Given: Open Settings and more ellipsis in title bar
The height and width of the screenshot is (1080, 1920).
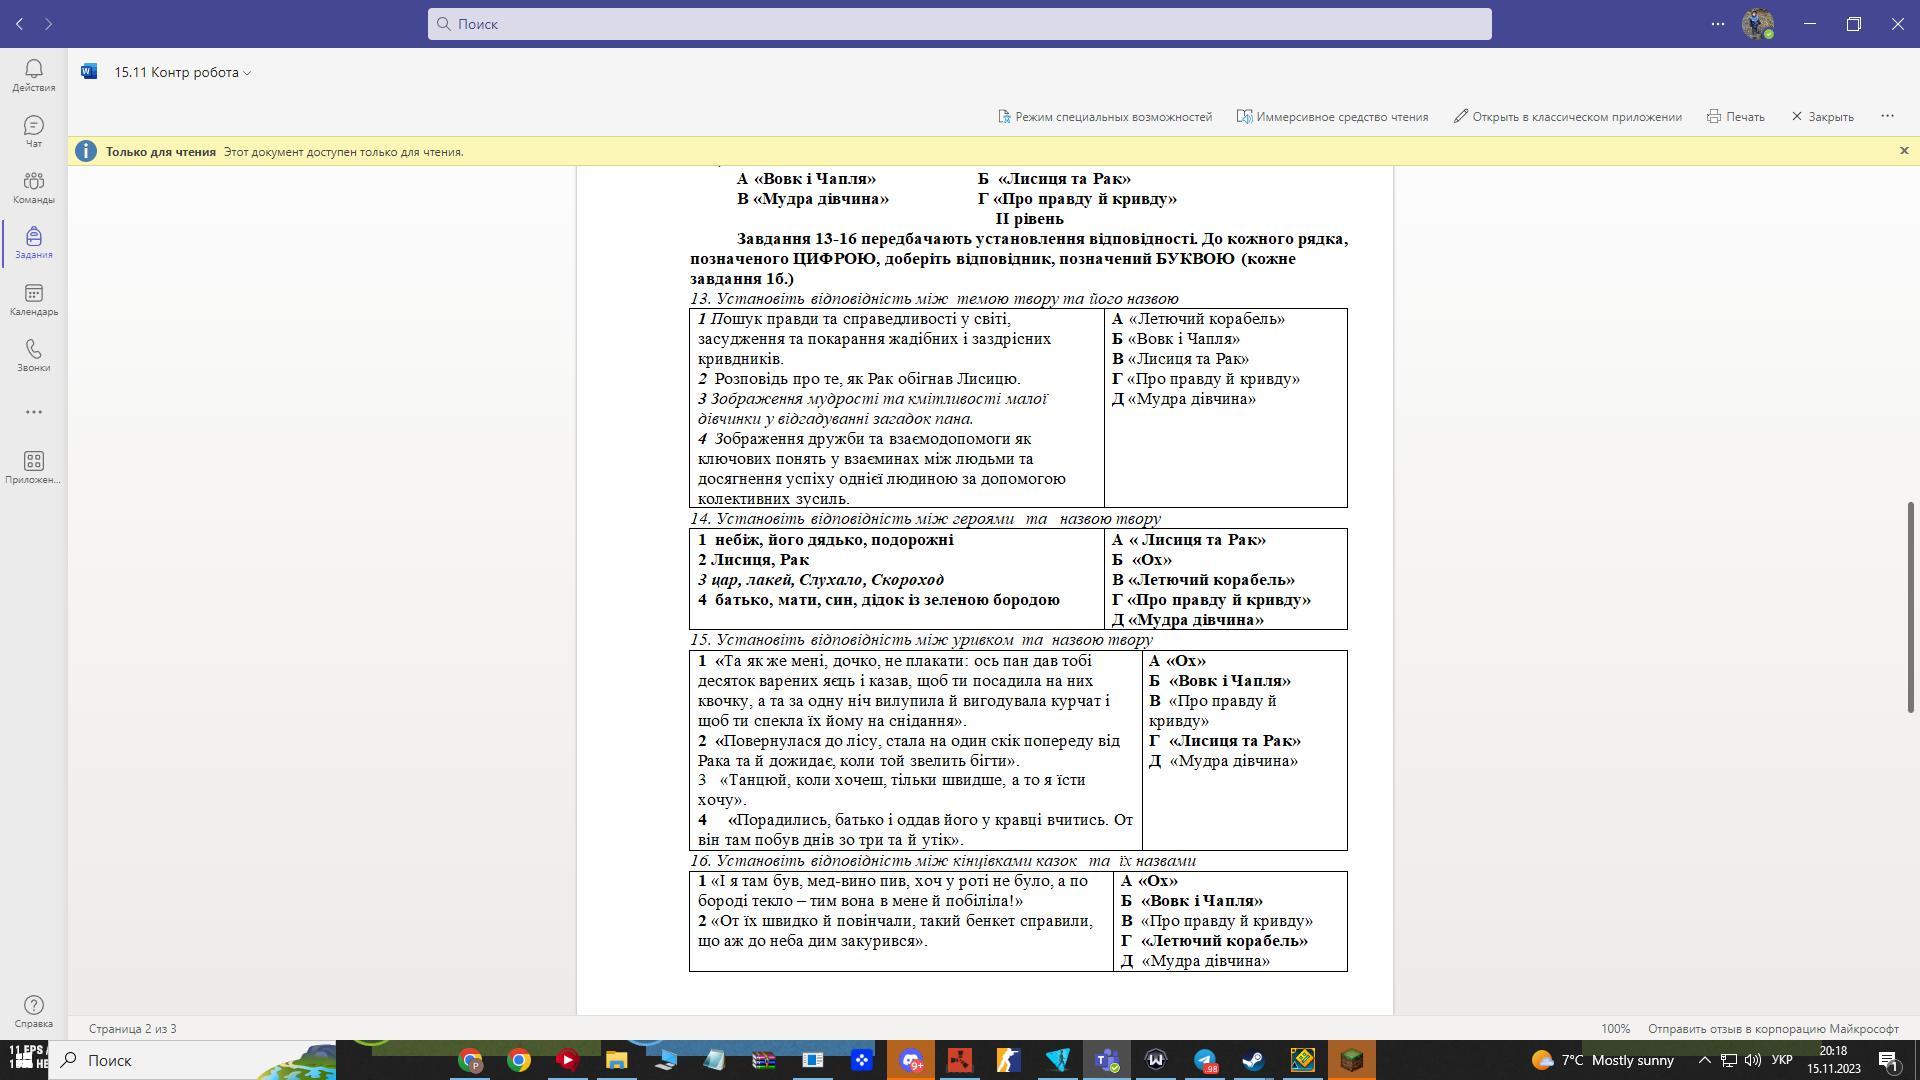Looking at the screenshot, I should [x=1718, y=24].
